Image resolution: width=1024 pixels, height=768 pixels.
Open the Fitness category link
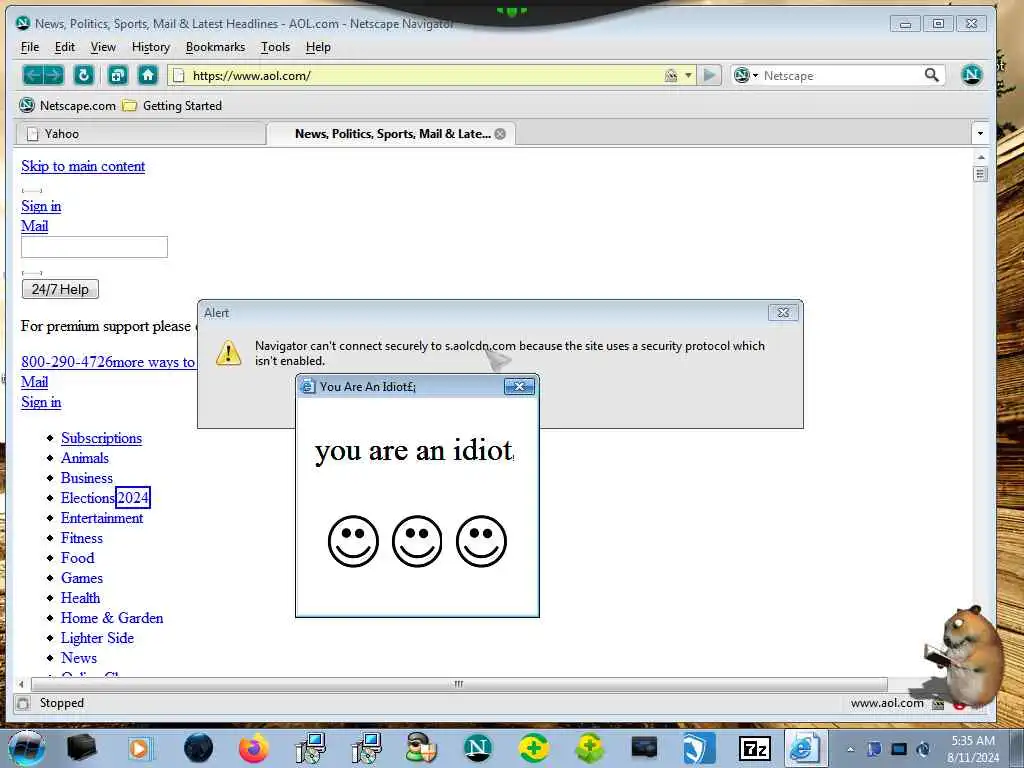[x=82, y=538]
